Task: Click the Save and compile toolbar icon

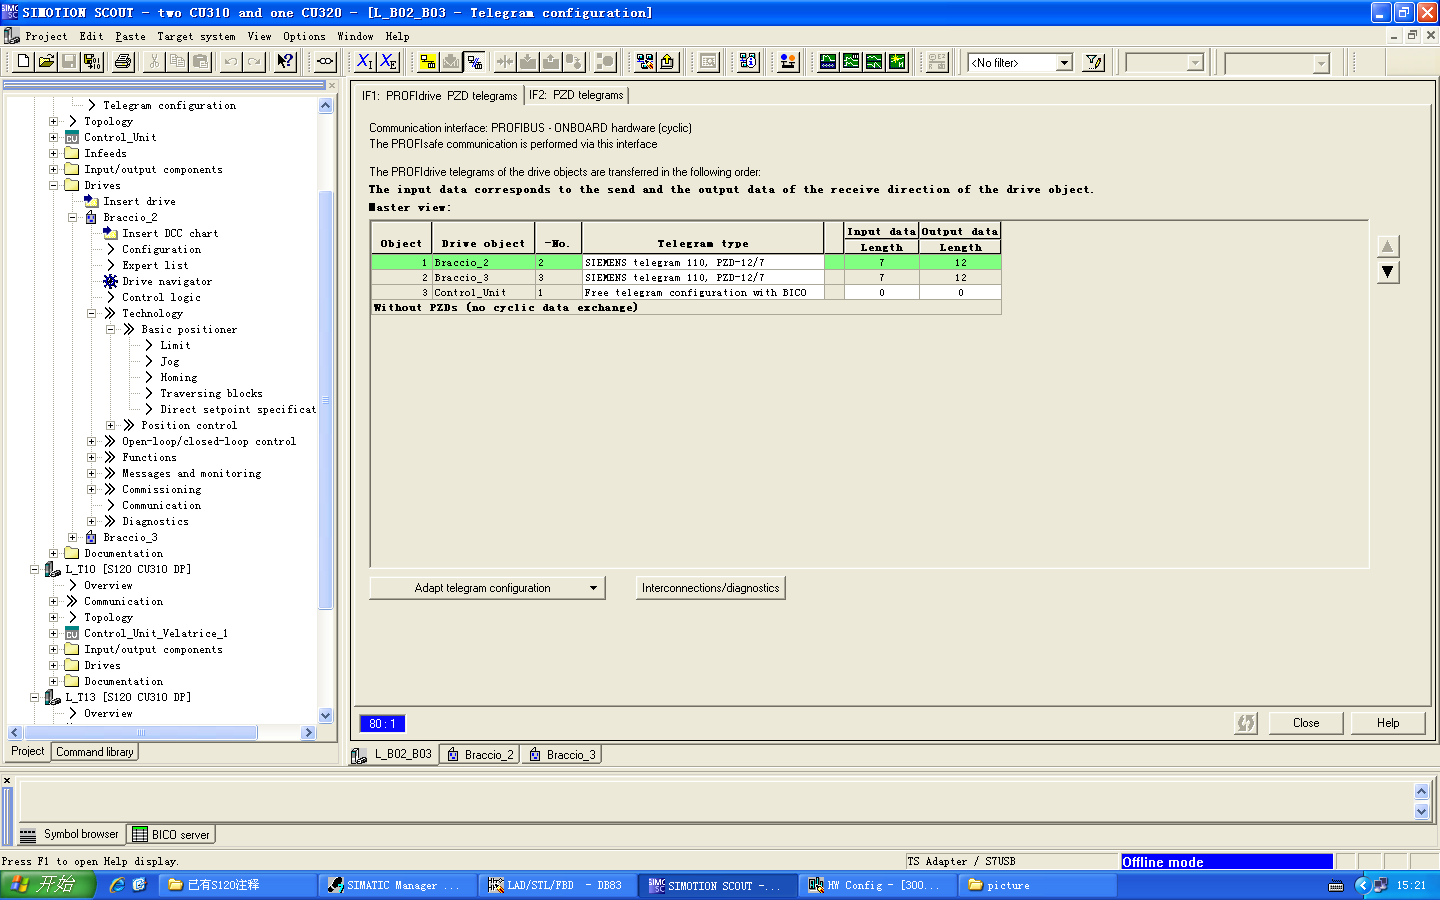Action: [x=92, y=62]
